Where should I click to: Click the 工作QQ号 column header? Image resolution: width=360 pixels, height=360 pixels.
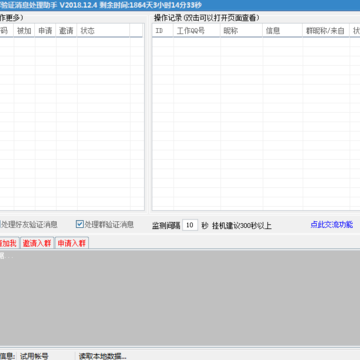pos(197,31)
